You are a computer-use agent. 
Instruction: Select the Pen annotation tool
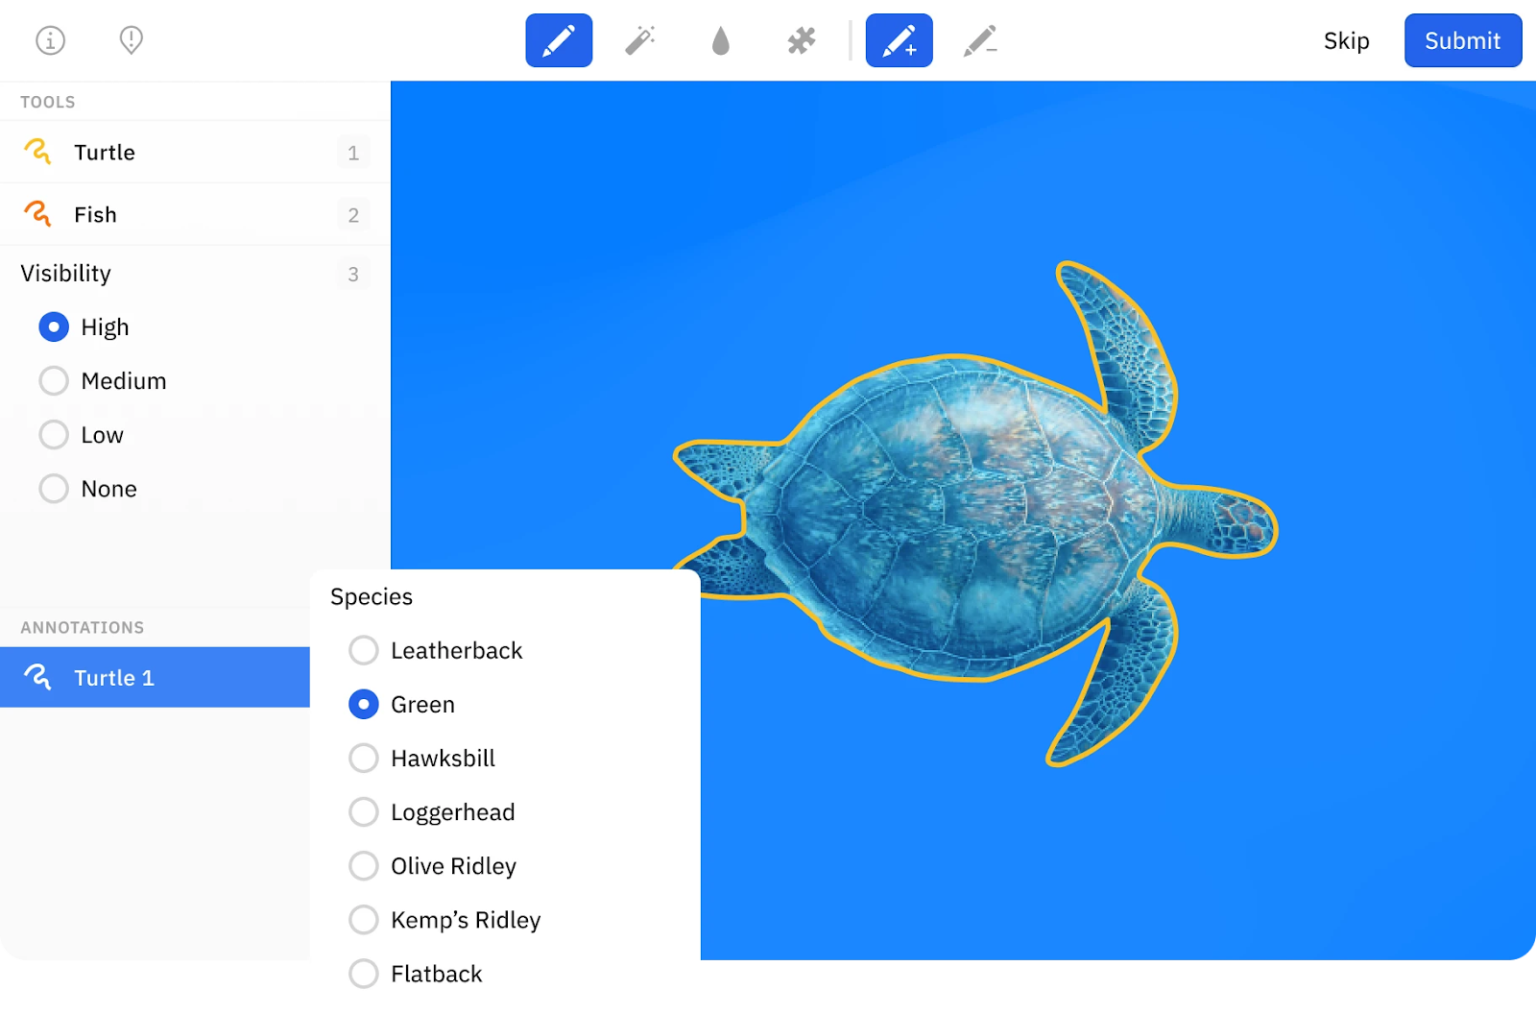(558, 40)
